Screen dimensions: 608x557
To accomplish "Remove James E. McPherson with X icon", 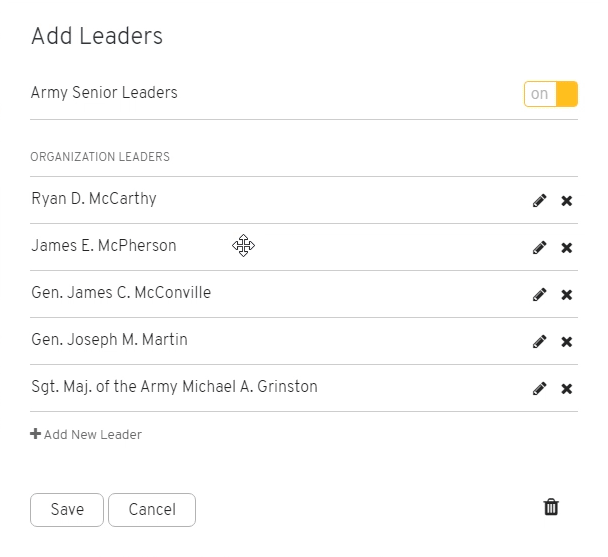I will [x=567, y=247].
